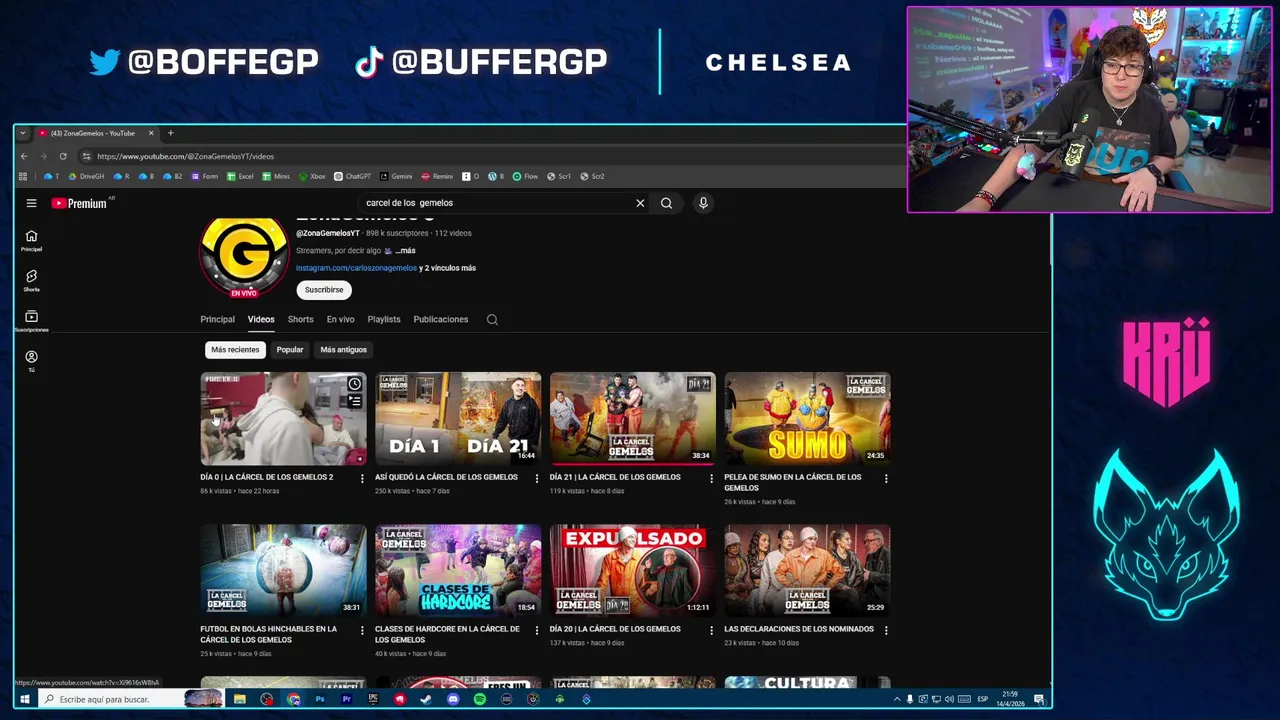This screenshot has height=720, width=1280.
Task: Click the YouTube Premium logo
Action: 79,203
